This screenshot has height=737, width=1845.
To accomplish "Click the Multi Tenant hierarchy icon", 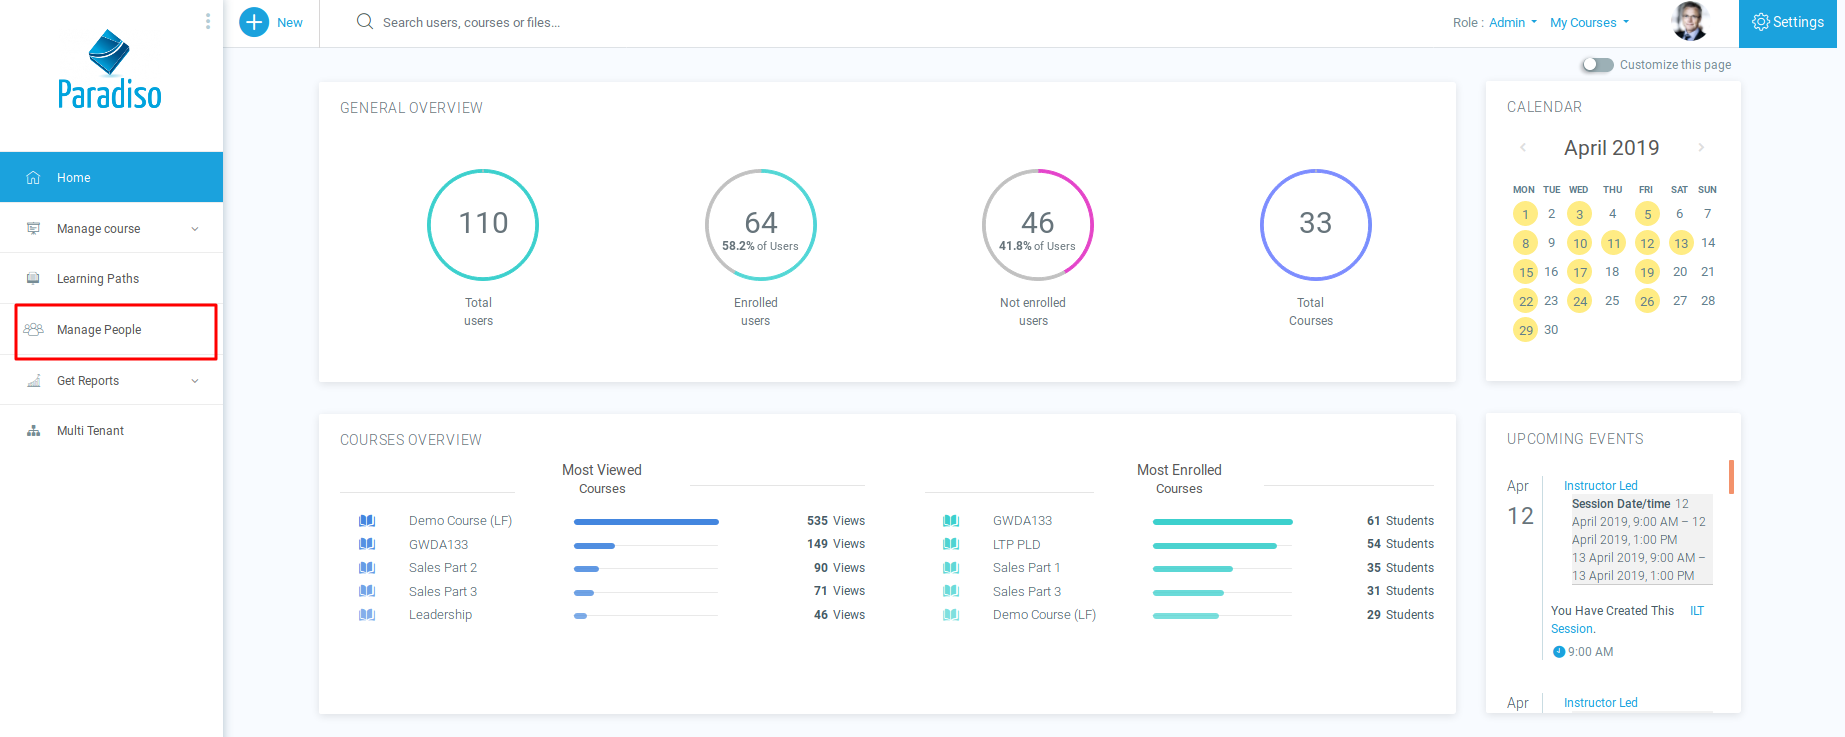I will (x=34, y=431).
